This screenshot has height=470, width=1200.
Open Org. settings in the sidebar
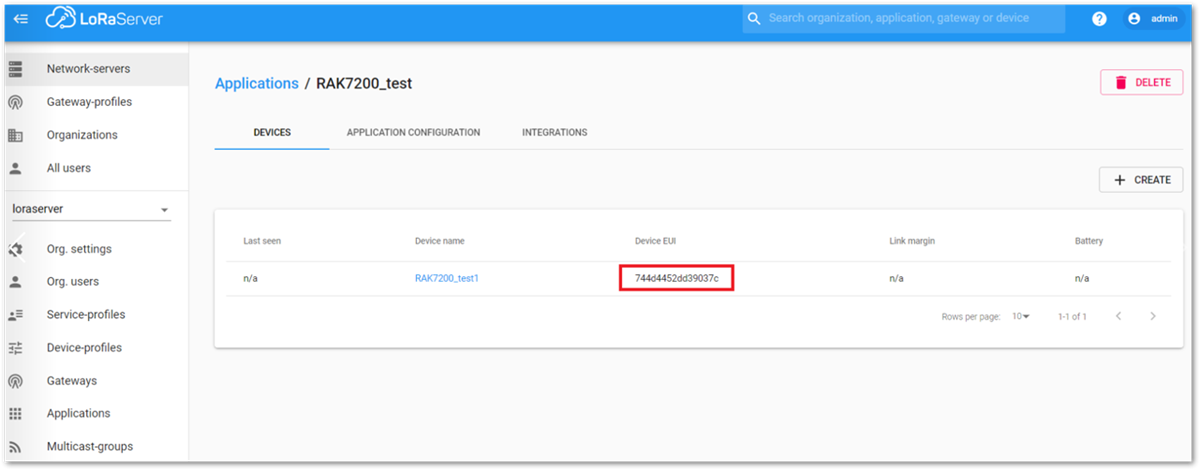point(96,249)
